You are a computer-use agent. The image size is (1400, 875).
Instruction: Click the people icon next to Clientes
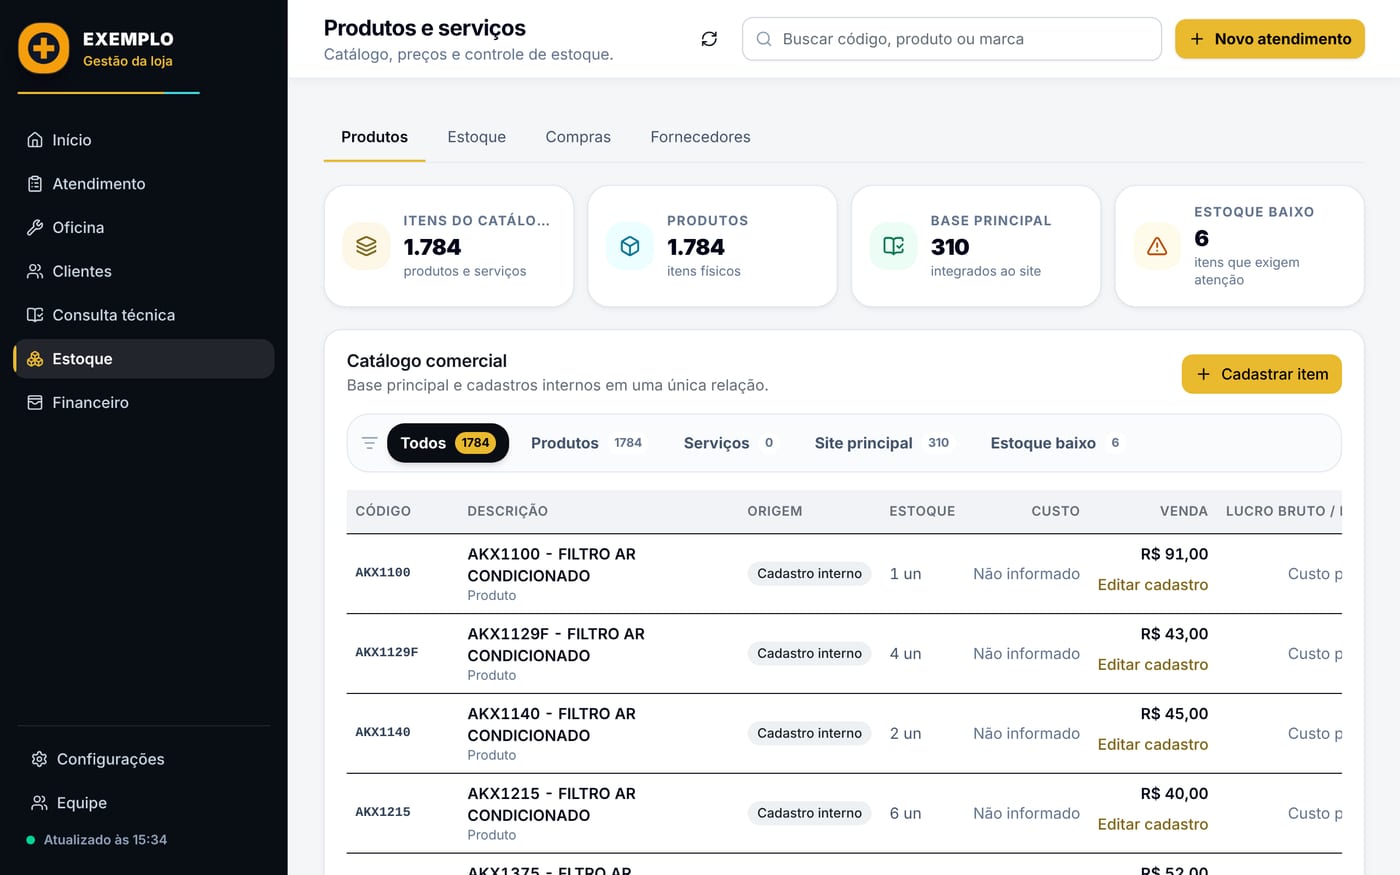(x=35, y=271)
